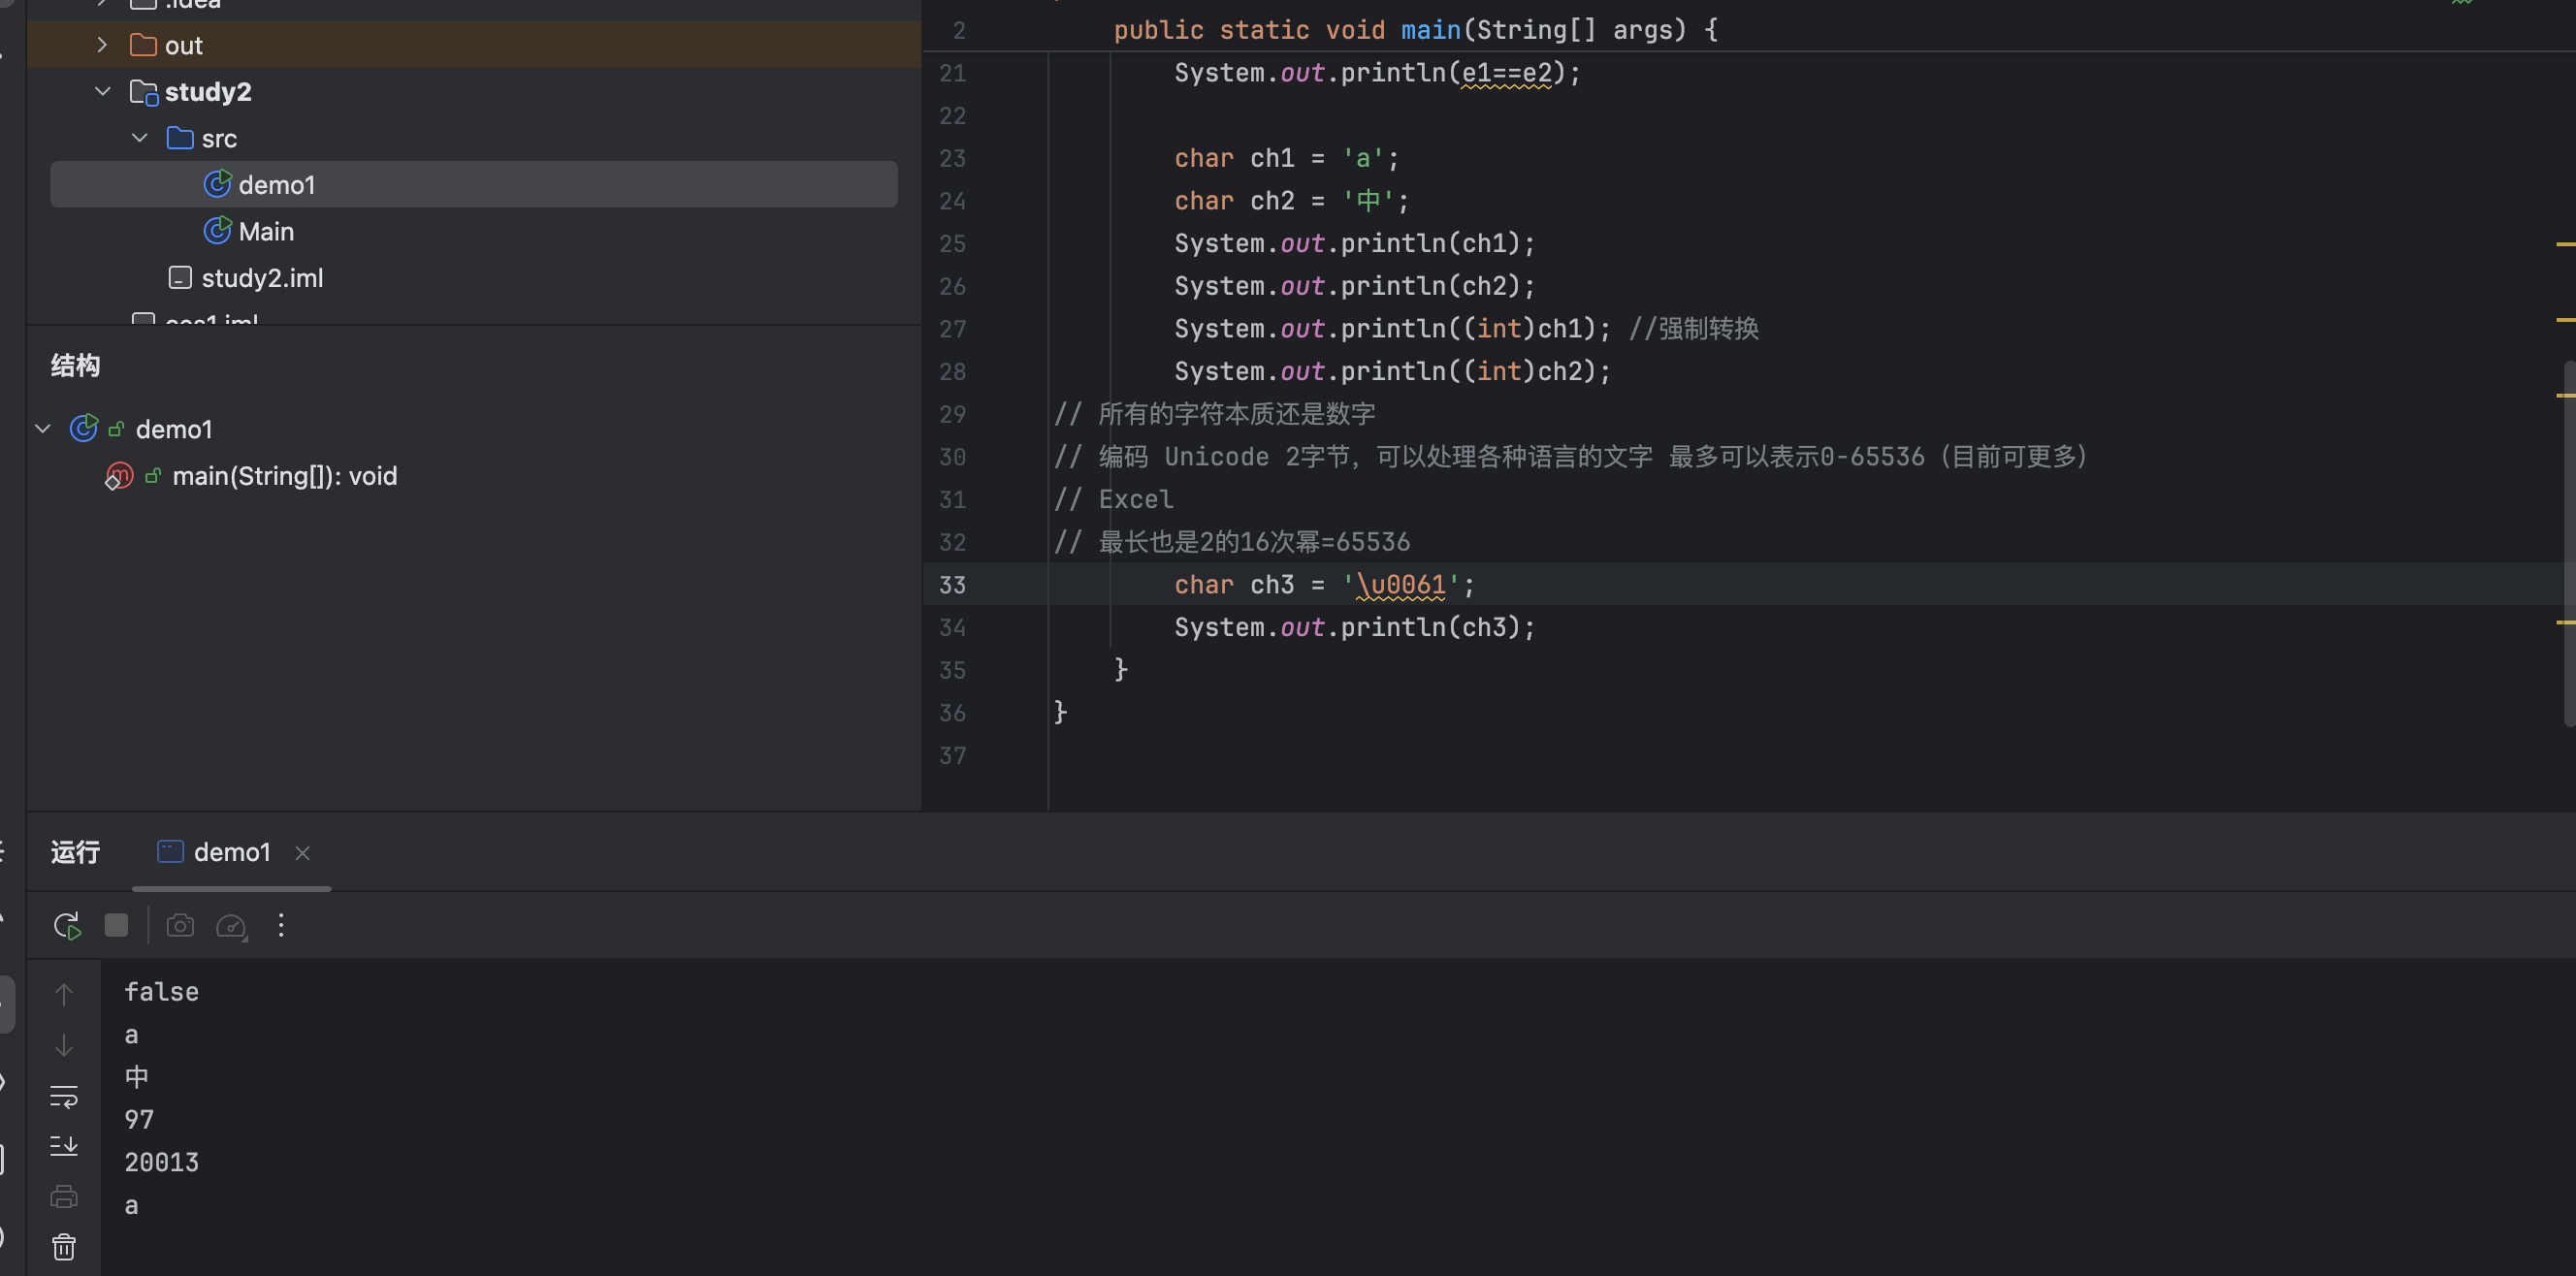Select main(String[]) method in structure

point(284,476)
